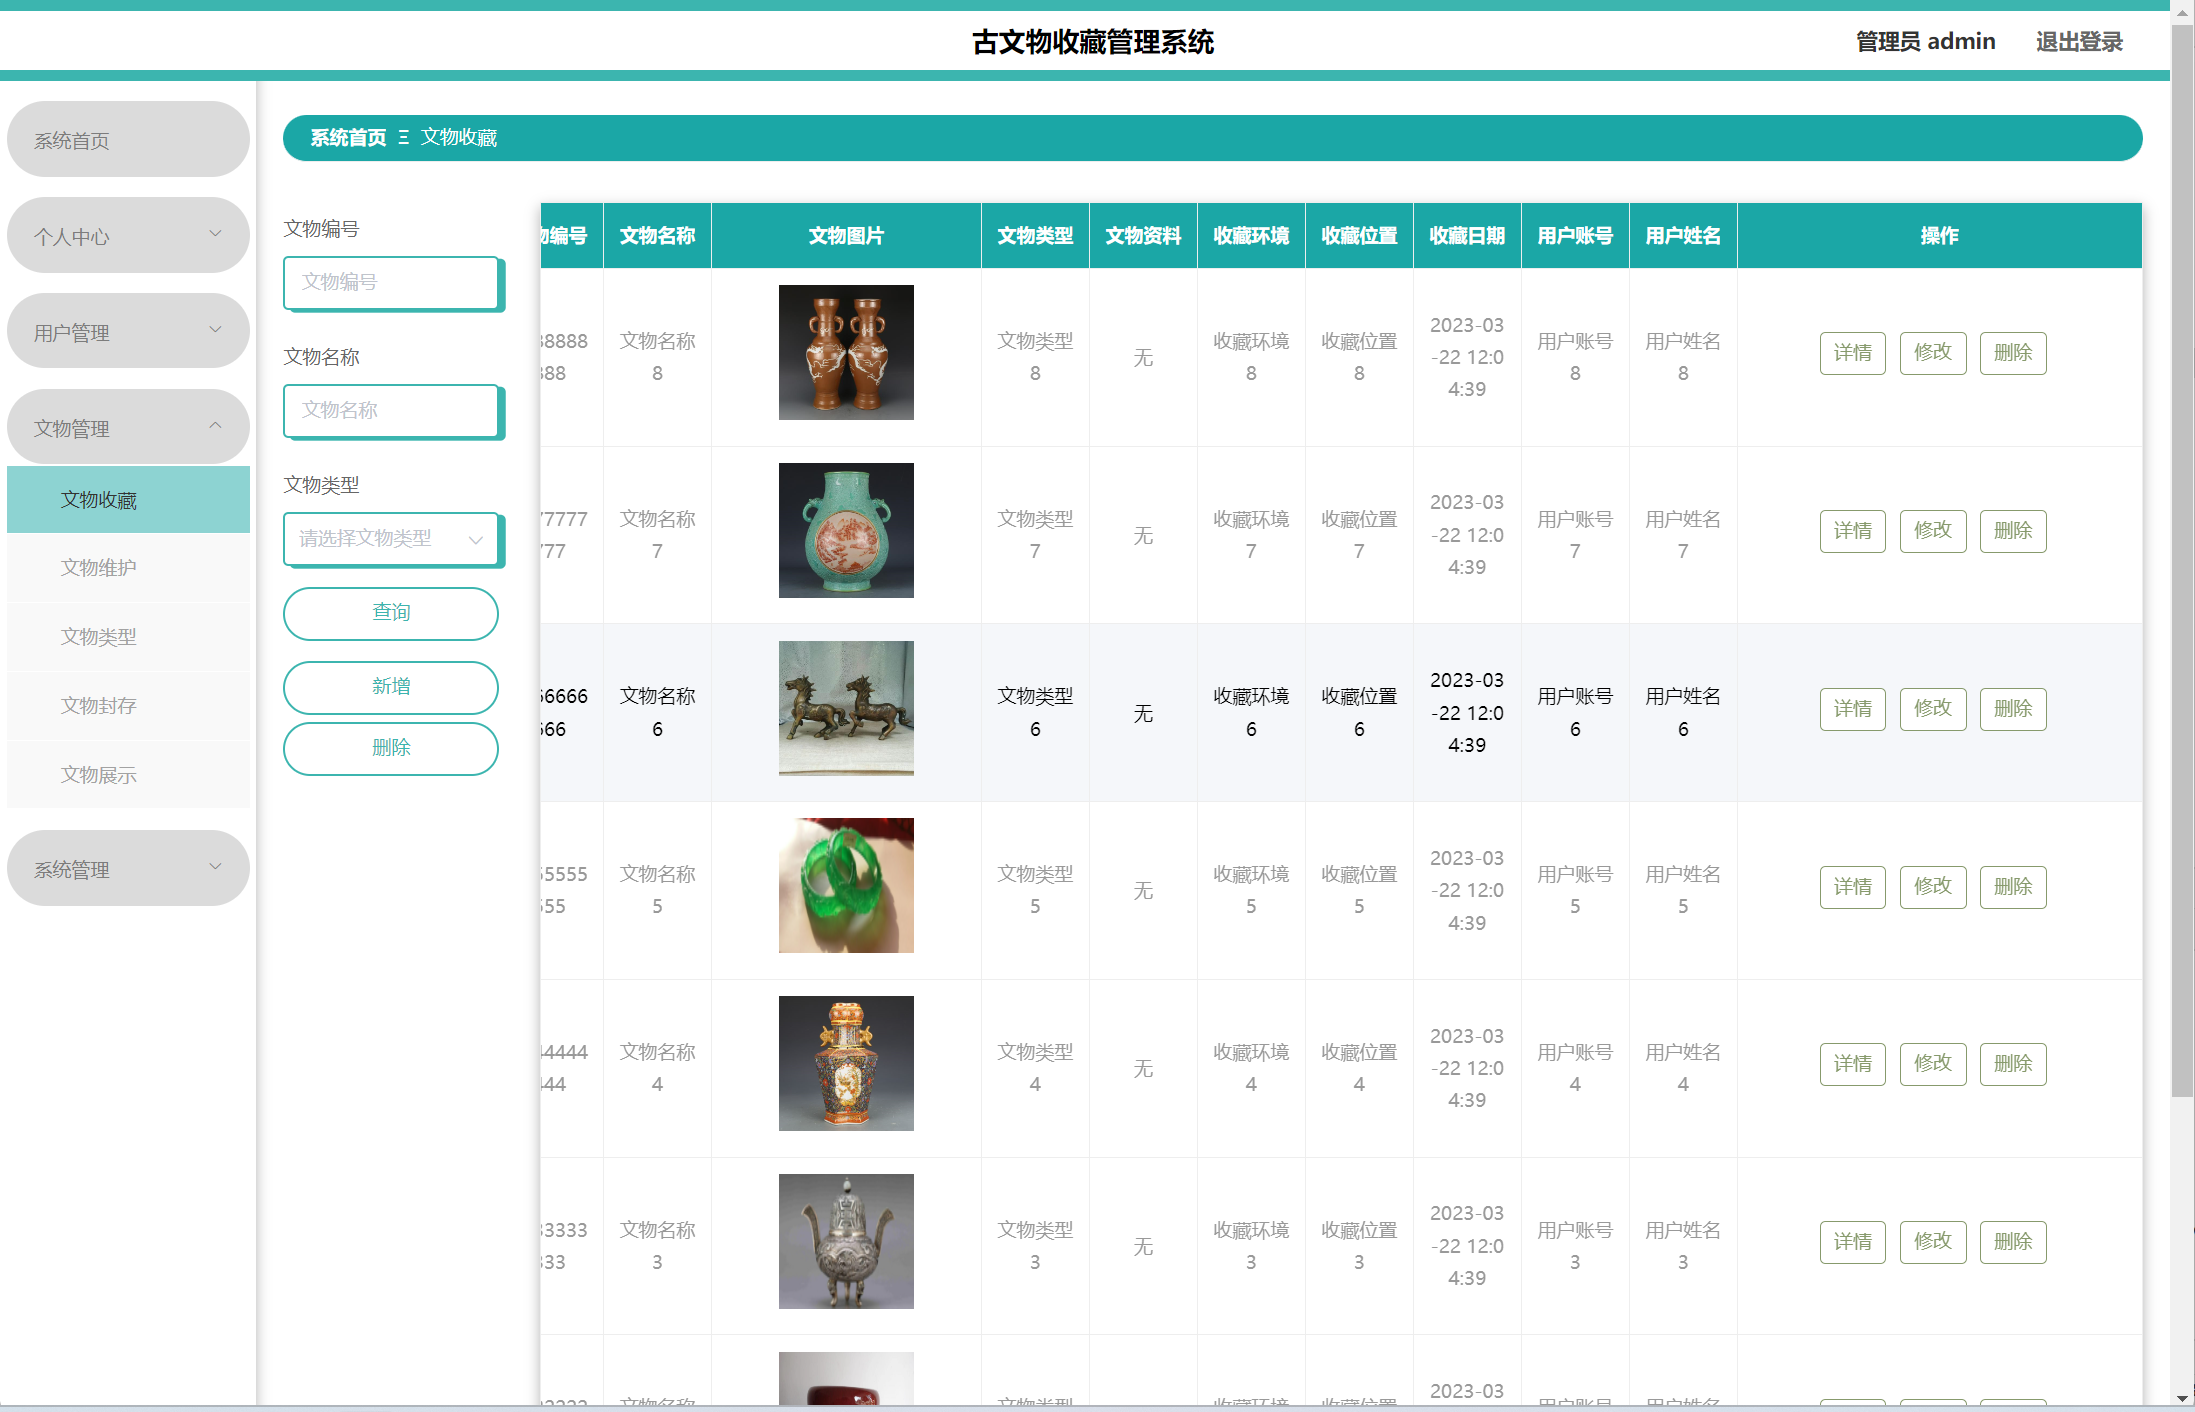Expand the 系统管理 sidebar menu

pyautogui.click(x=128, y=869)
